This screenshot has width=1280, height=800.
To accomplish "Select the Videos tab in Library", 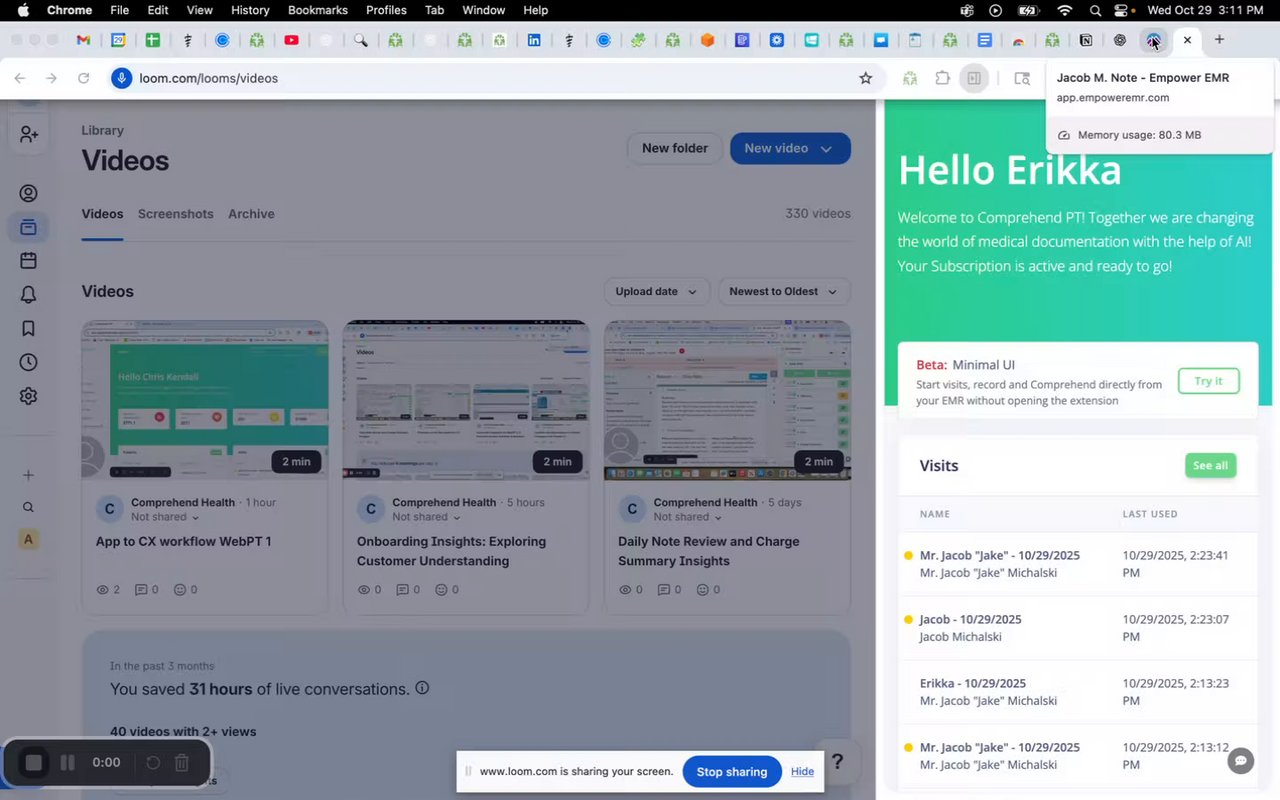I will pyautogui.click(x=102, y=214).
